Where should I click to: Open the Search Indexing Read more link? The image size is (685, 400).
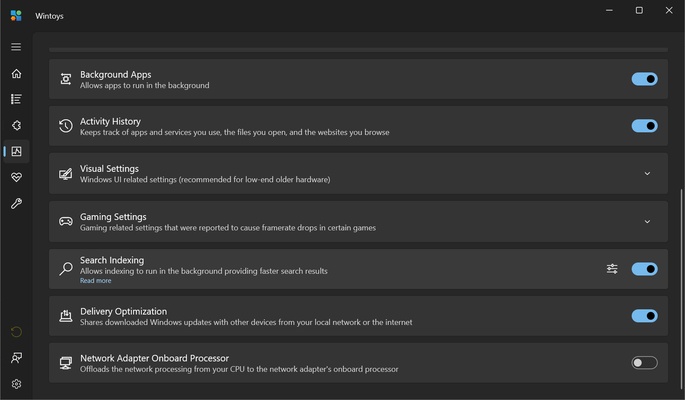(x=95, y=281)
